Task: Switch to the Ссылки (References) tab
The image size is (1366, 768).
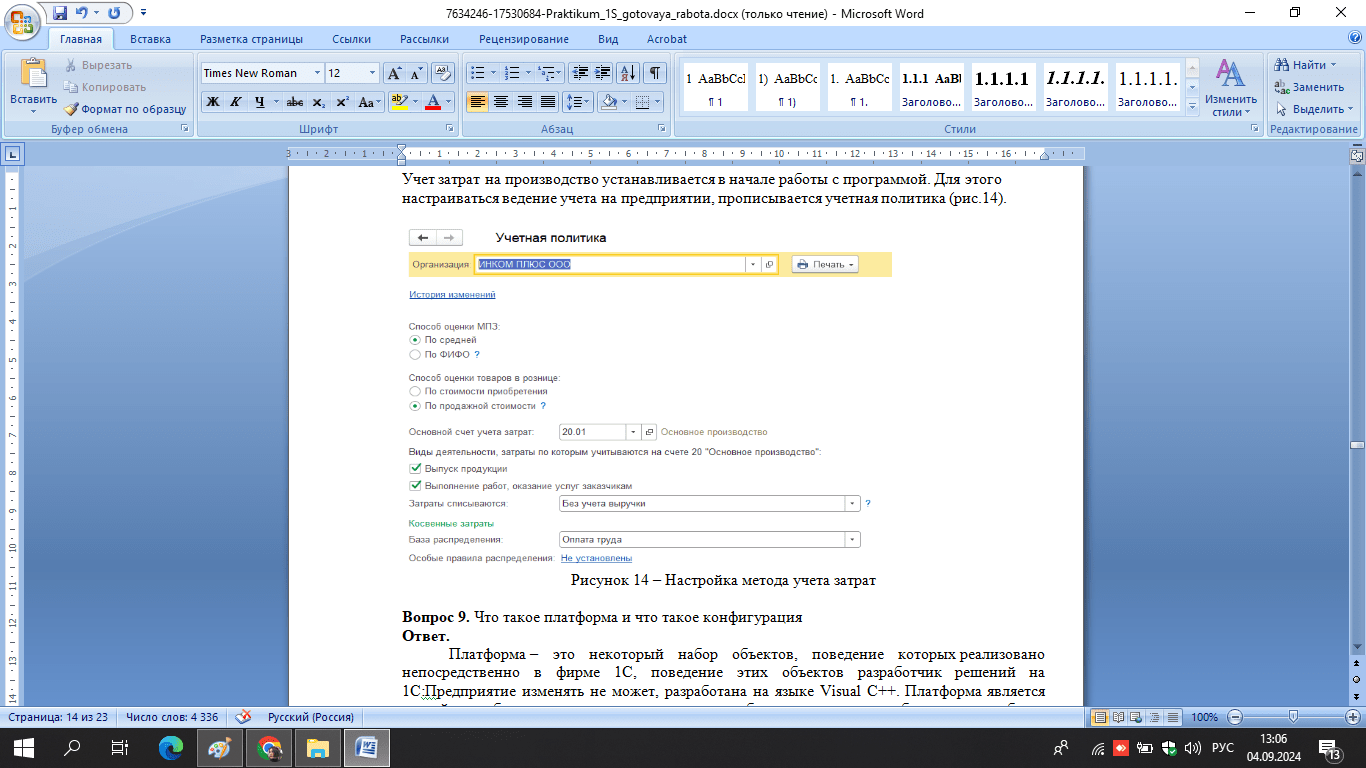Action: tap(351, 39)
